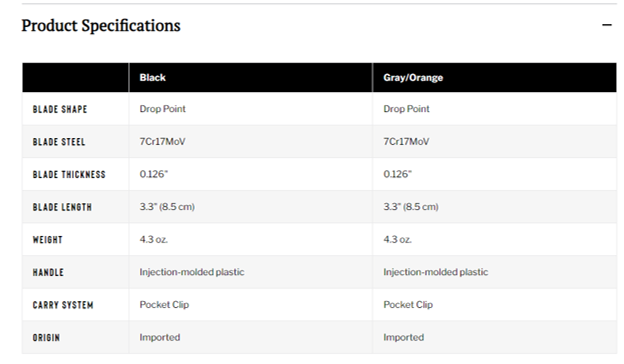Click Injection-molded plastic in Gray/Orange column
Screen dimensions: 624x364
(436, 272)
